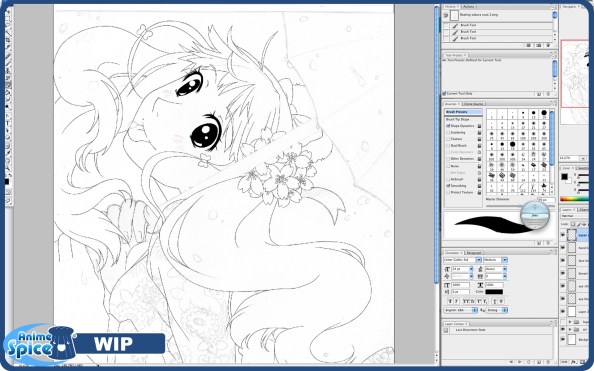The image size is (594, 371).
Task: Delete brush trash icon in Brushes panel
Action: pos(548,243)
